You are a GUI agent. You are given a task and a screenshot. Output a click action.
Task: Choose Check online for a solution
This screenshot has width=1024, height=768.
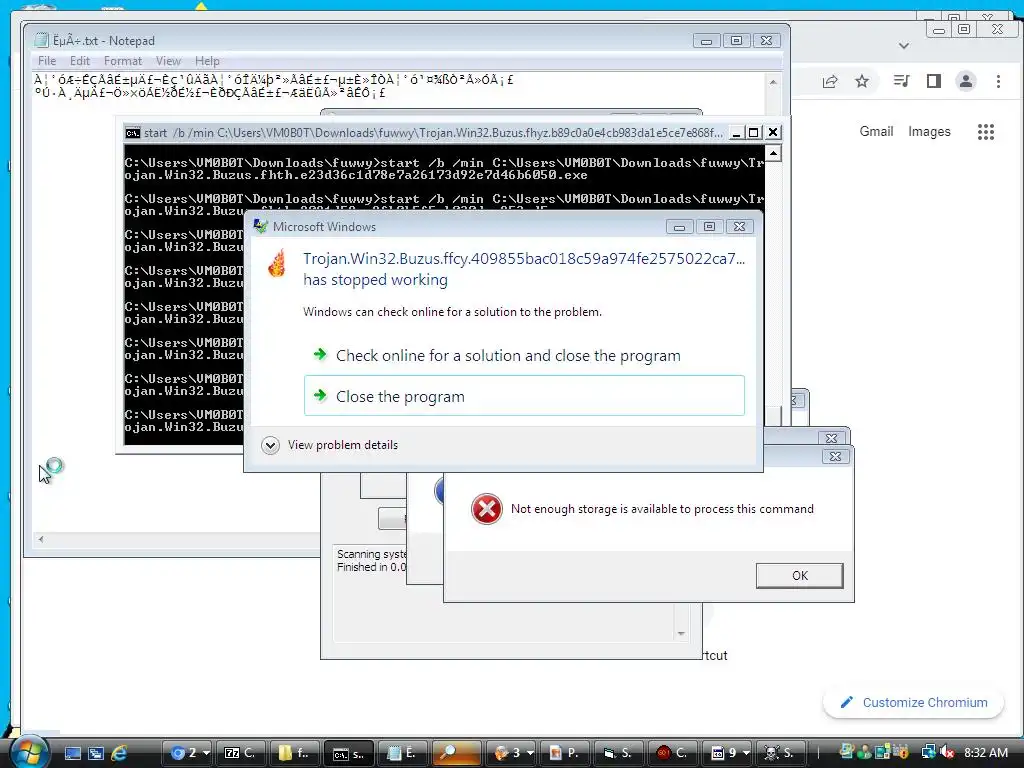tap(524, 356)
